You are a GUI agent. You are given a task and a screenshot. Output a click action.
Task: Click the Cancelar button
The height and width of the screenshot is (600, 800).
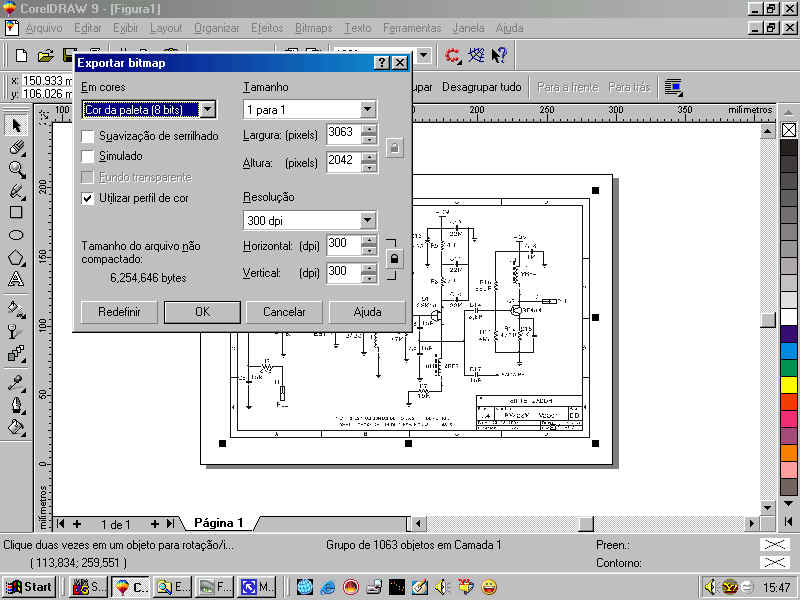tap(284, 312)
